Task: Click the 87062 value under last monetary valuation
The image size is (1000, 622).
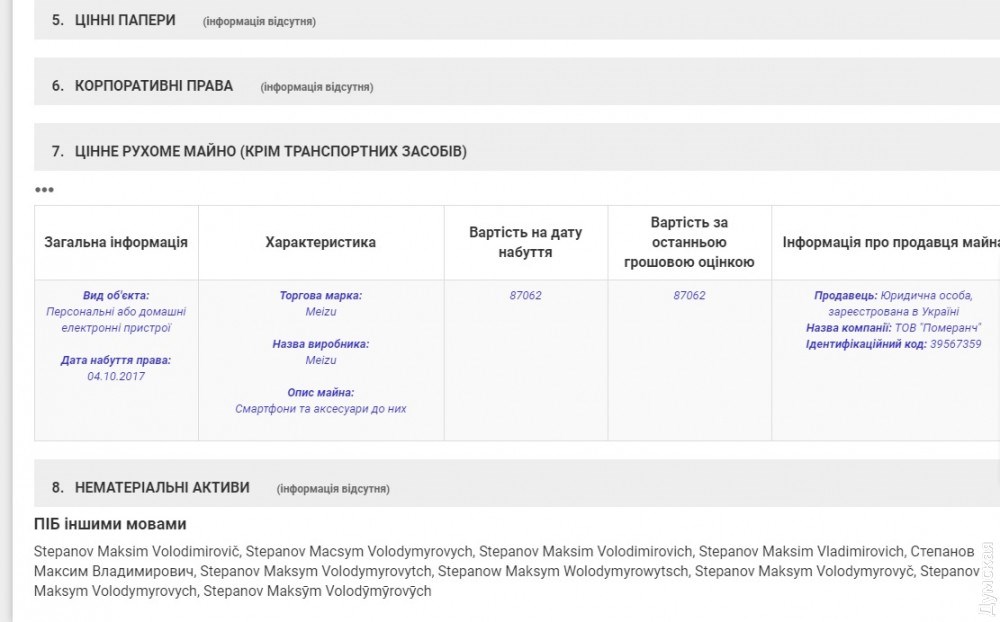Action: coord(689,295)
